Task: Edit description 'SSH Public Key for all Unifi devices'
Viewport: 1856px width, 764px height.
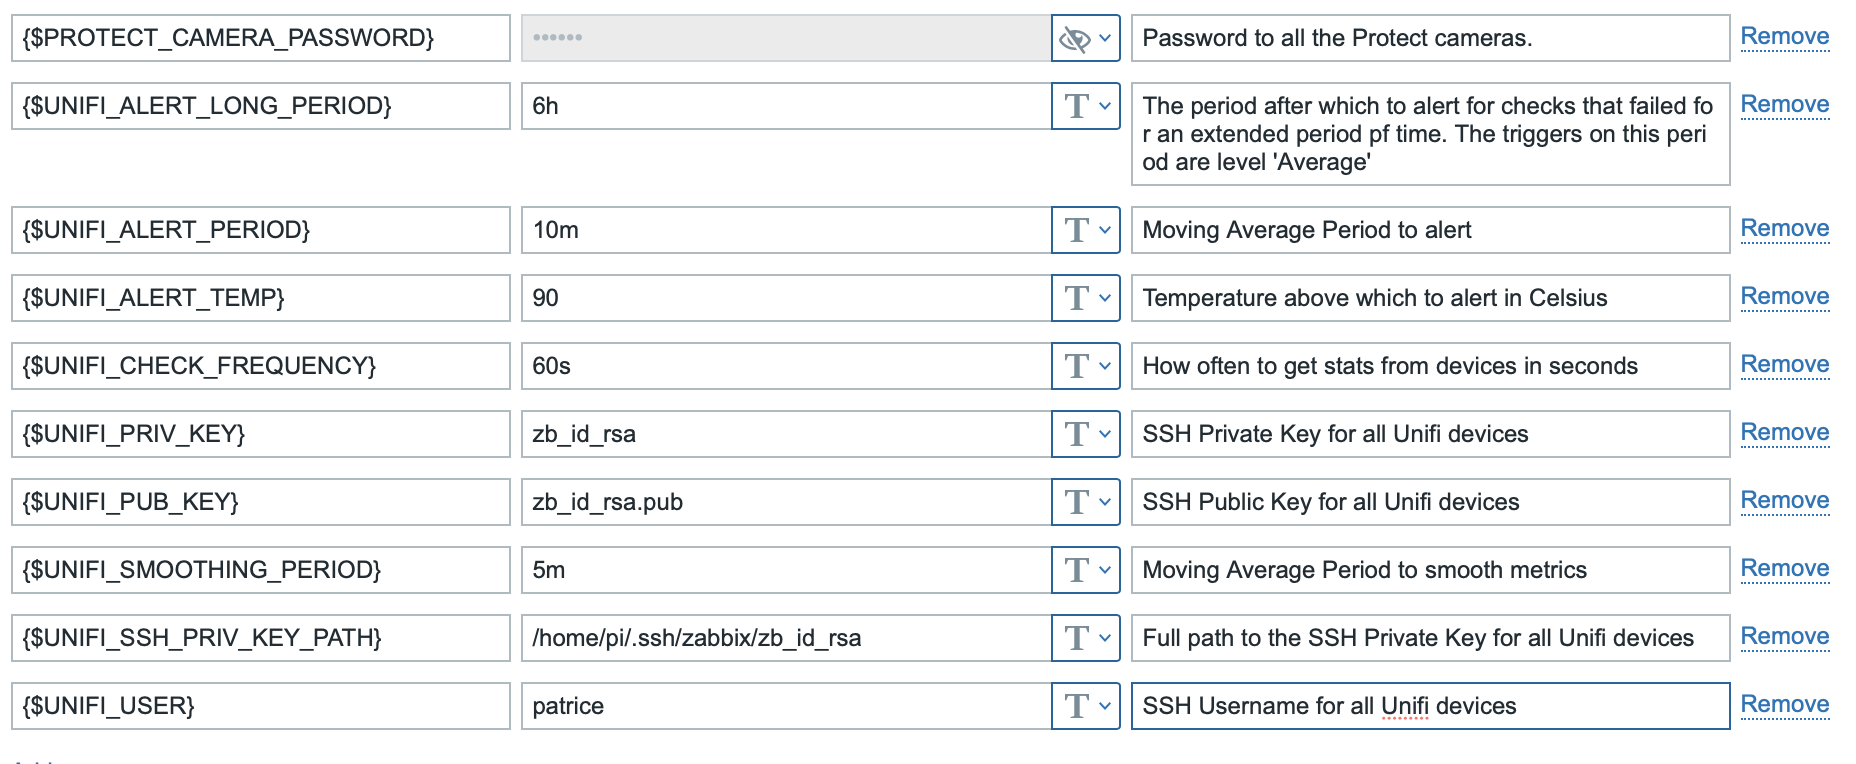Action: pos(1431,502)
